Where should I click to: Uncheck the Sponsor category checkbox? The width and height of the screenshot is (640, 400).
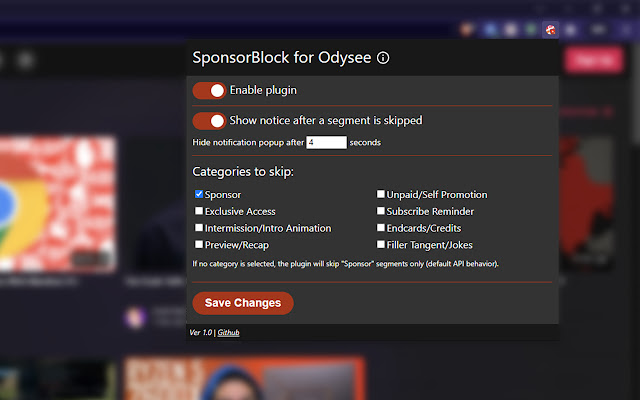tap(199, 194)
